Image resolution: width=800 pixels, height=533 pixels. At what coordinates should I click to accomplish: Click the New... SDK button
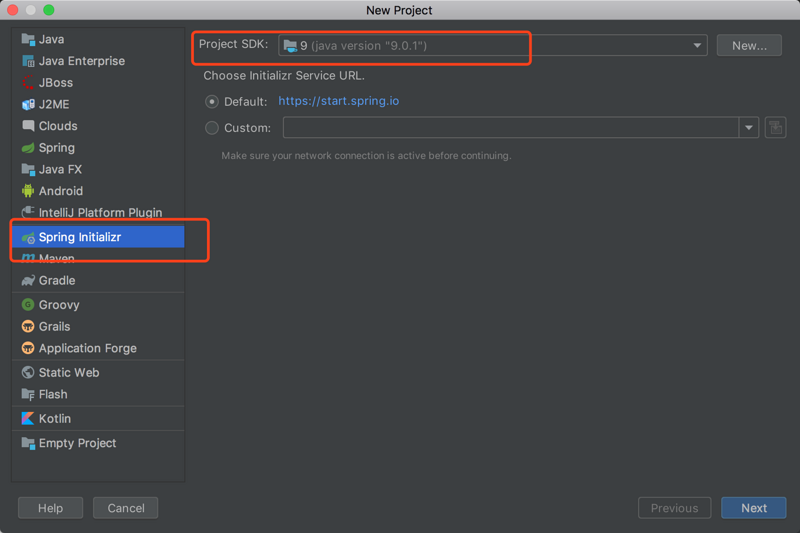749,45
